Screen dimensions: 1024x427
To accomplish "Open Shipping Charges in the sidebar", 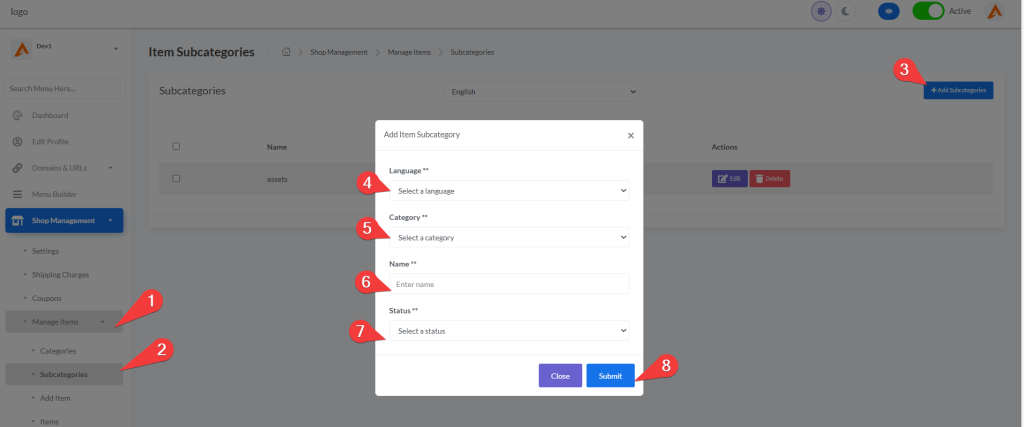I will 62,274.
